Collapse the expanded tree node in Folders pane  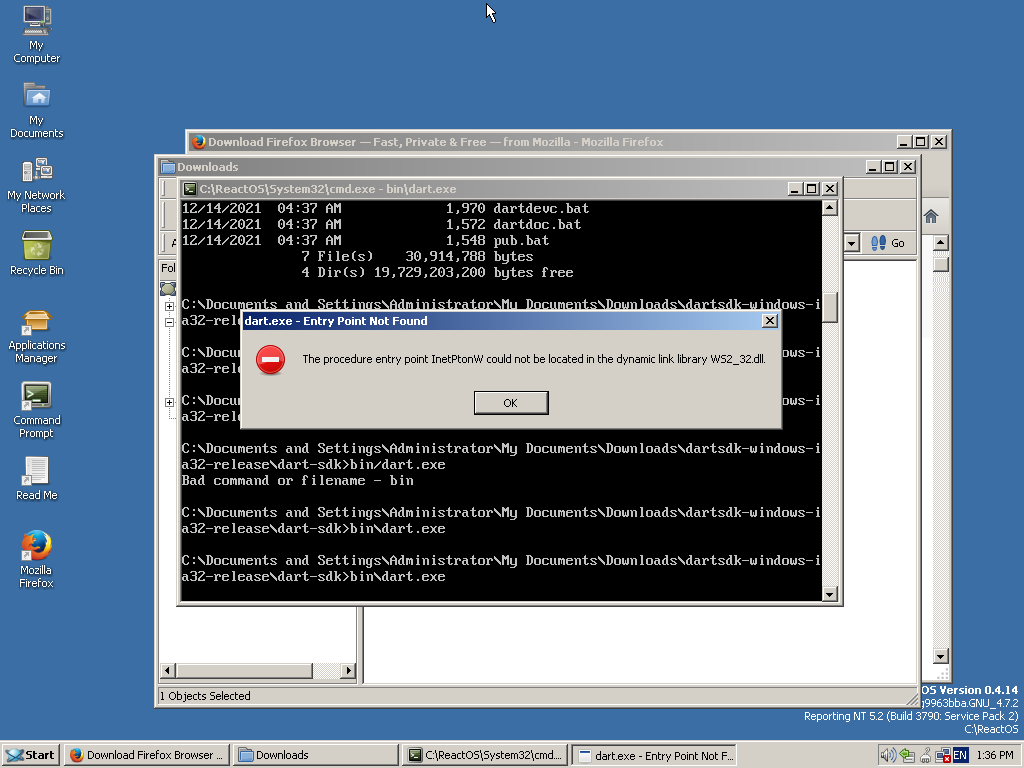(x=169, y=322)
